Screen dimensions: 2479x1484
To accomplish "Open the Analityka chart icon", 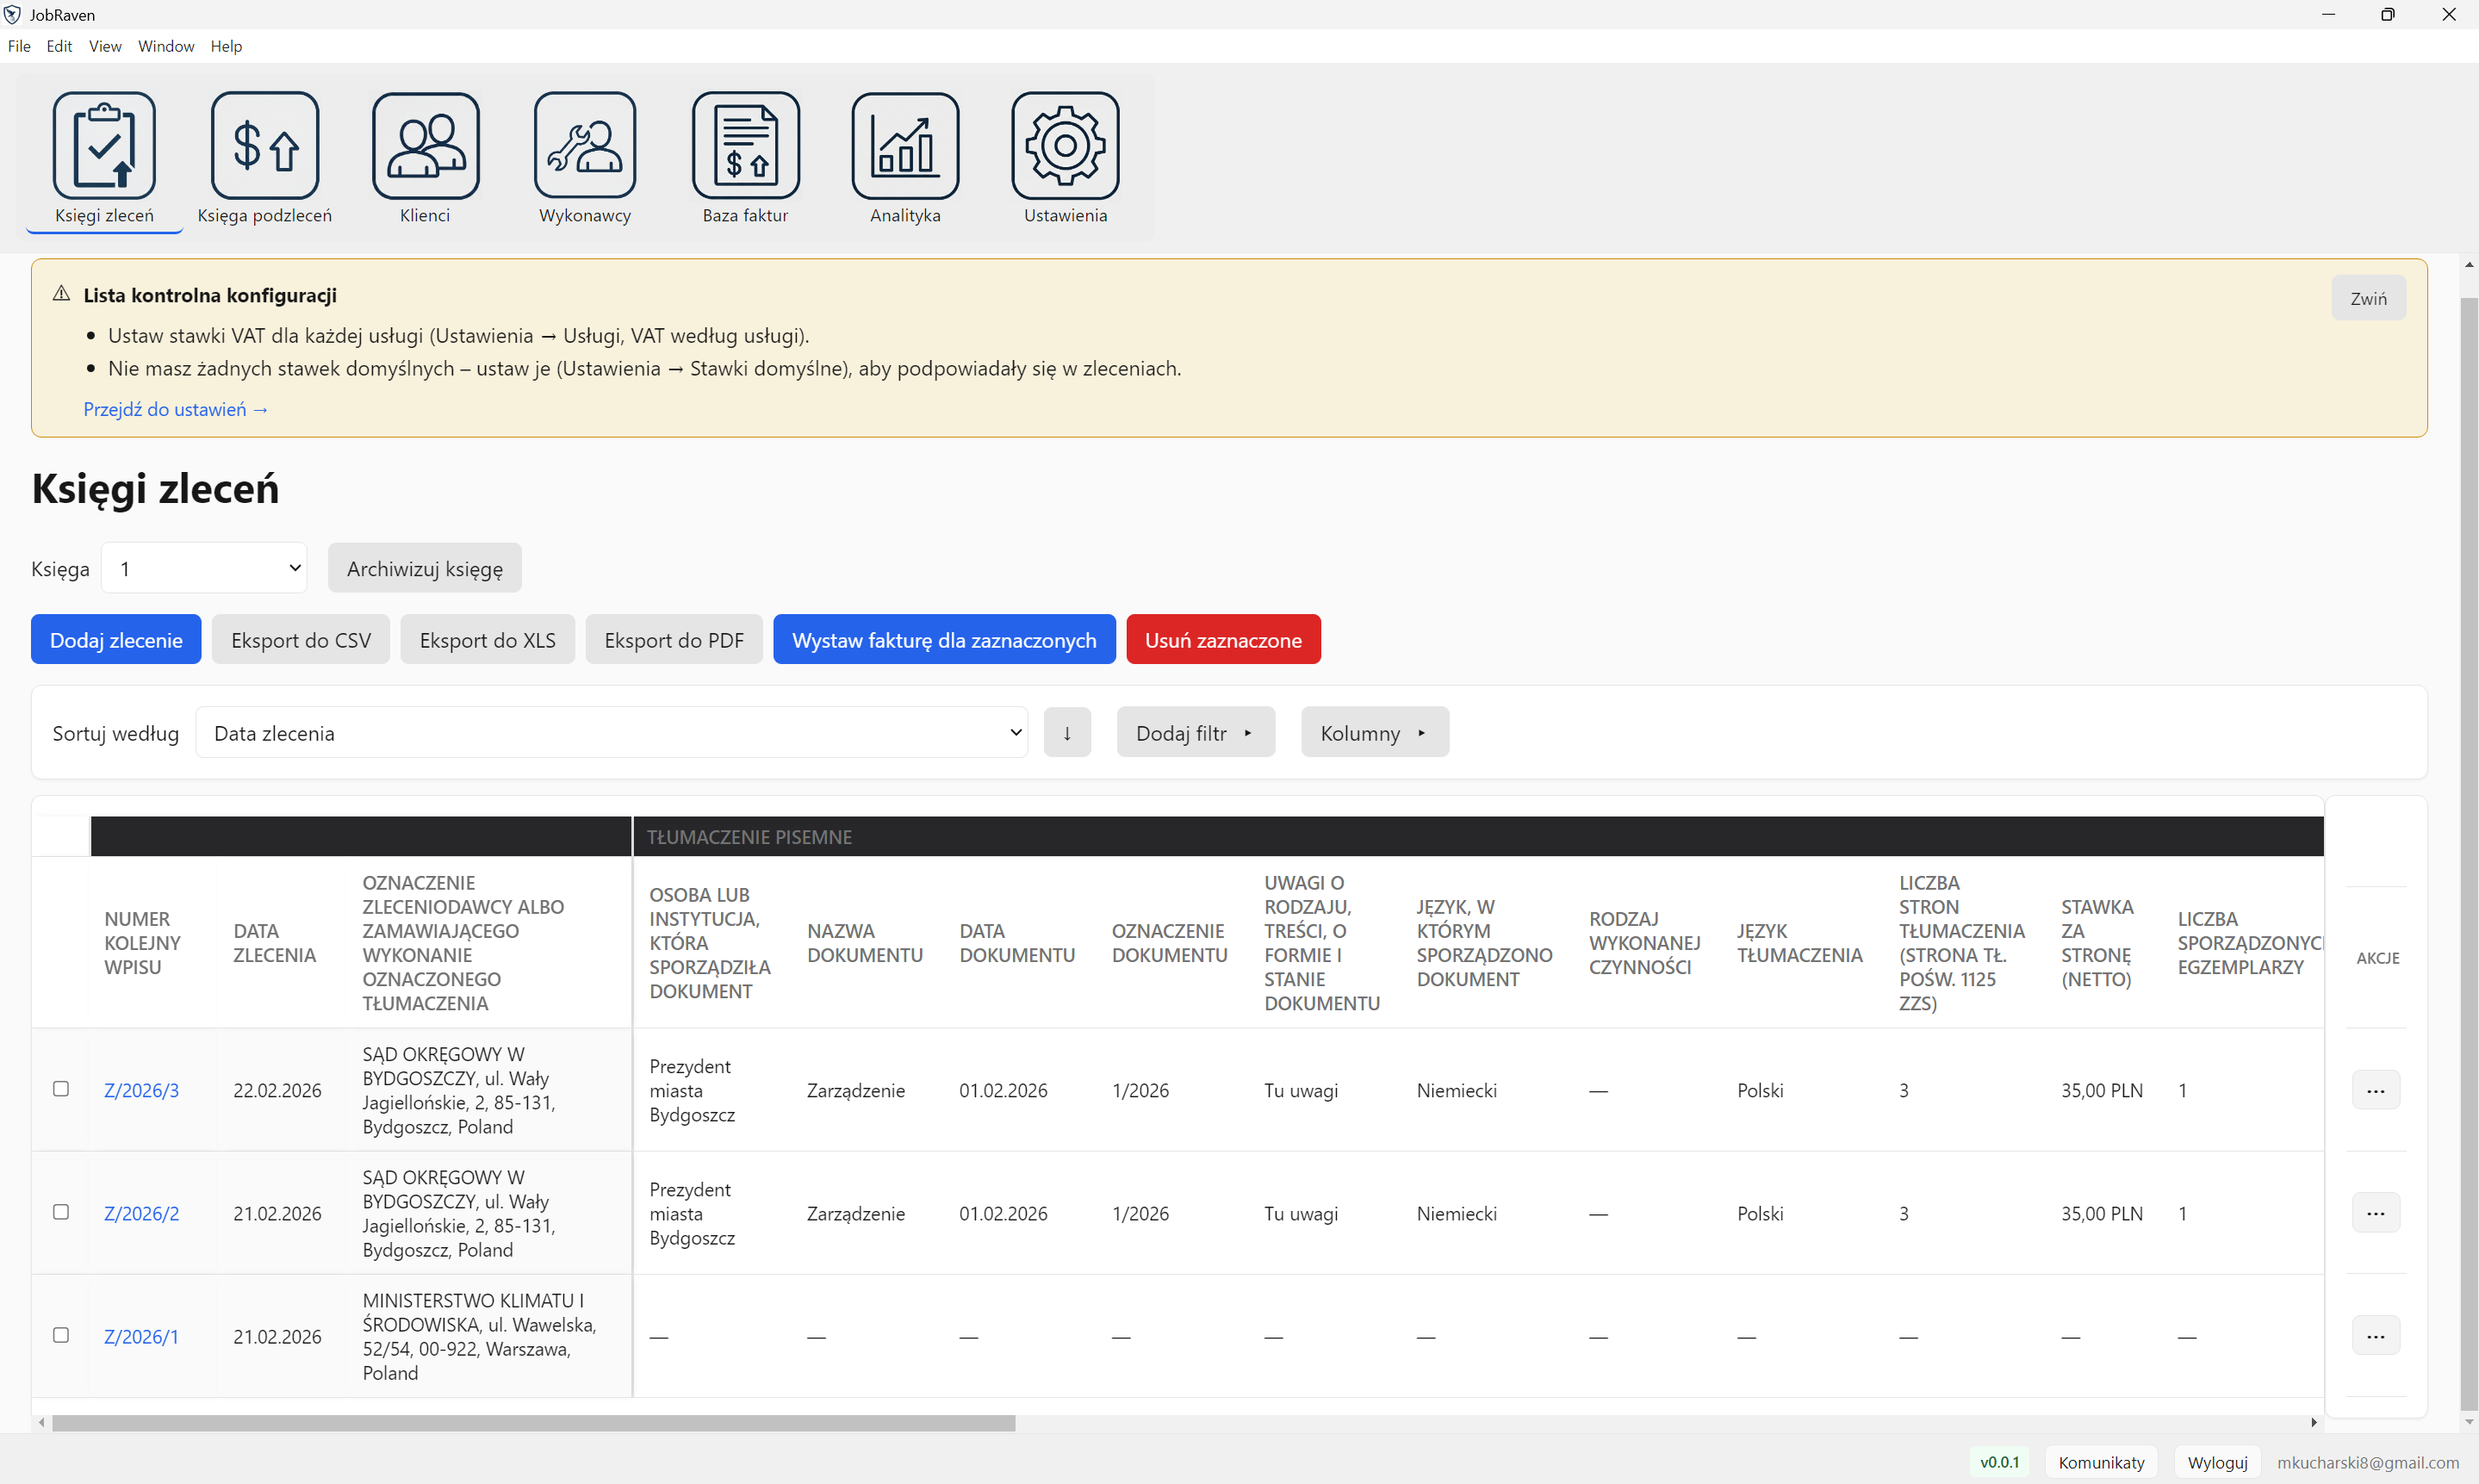I will (905, 146).
